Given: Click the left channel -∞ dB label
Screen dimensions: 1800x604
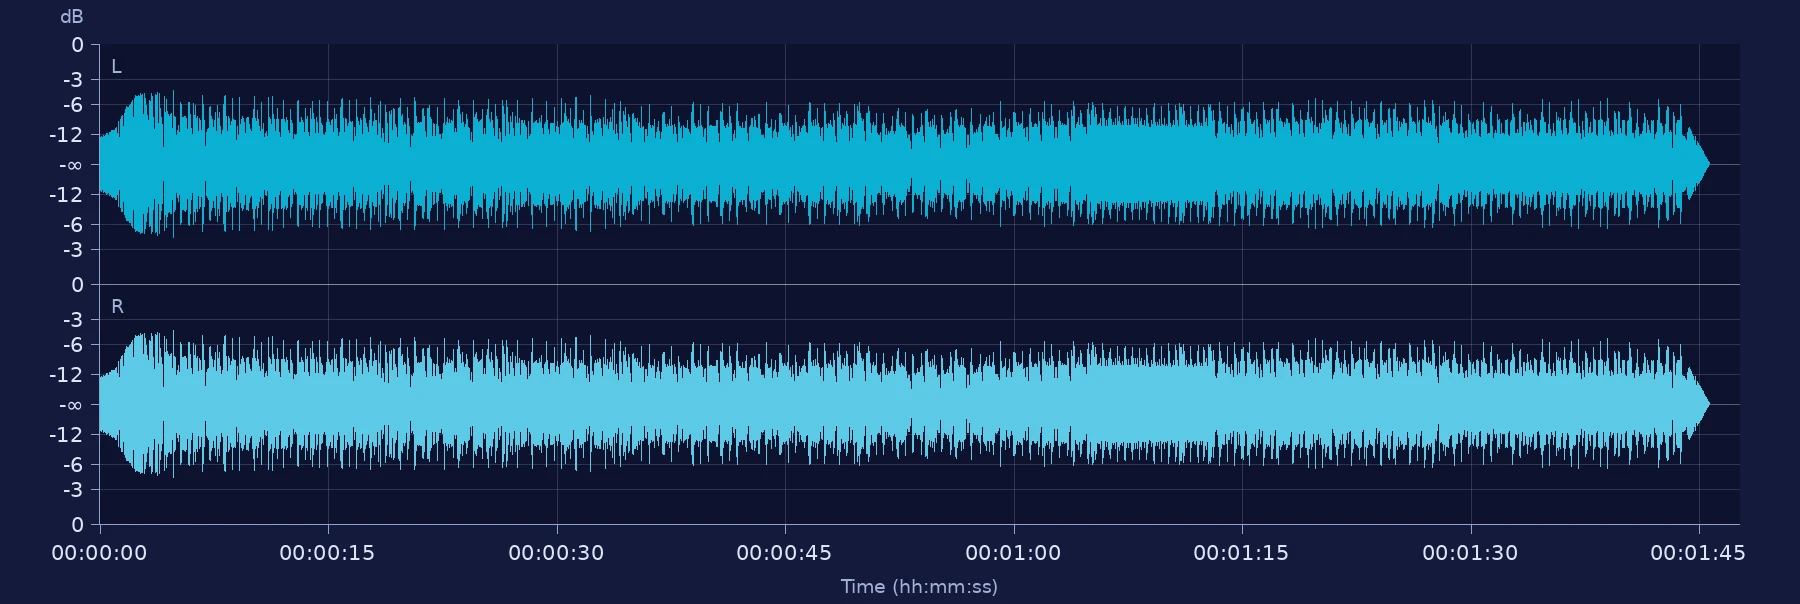Looking at the screenshot, I should (70, 165).
